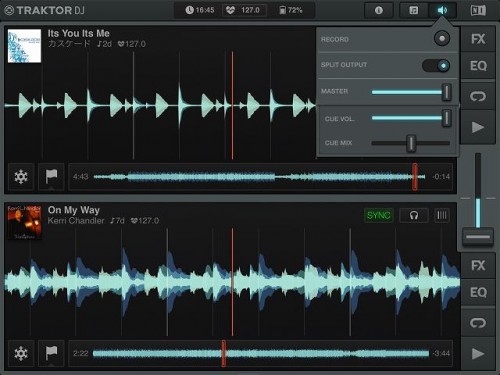Open FX panel for top deck

tap(478, 39)
